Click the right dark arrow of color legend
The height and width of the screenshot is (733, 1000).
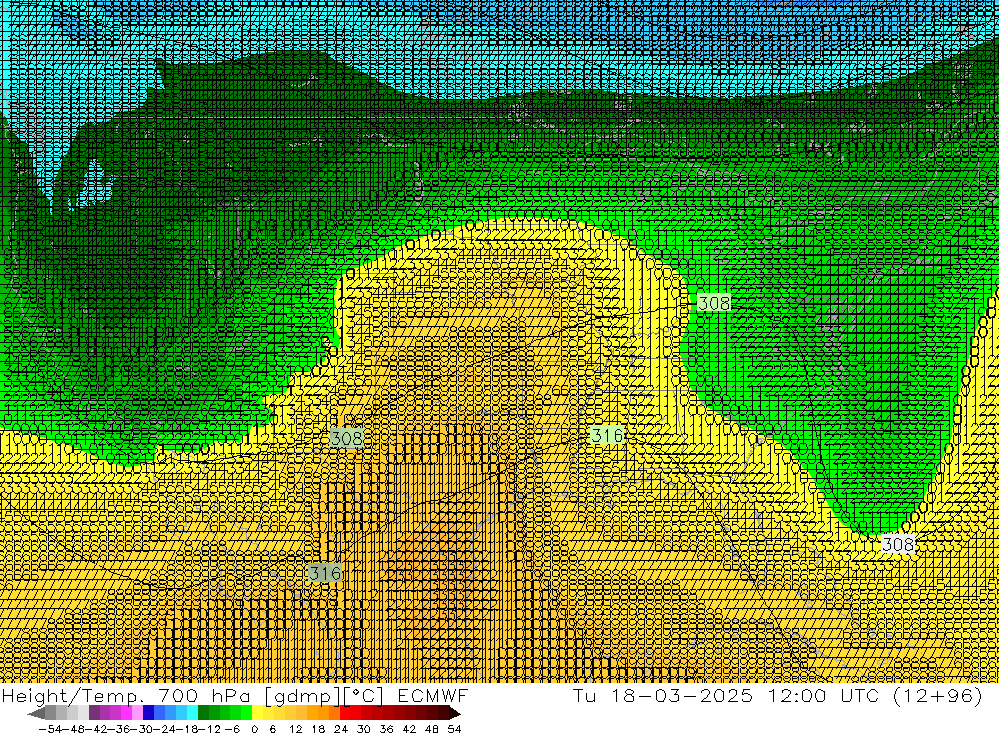click(455, 714)
